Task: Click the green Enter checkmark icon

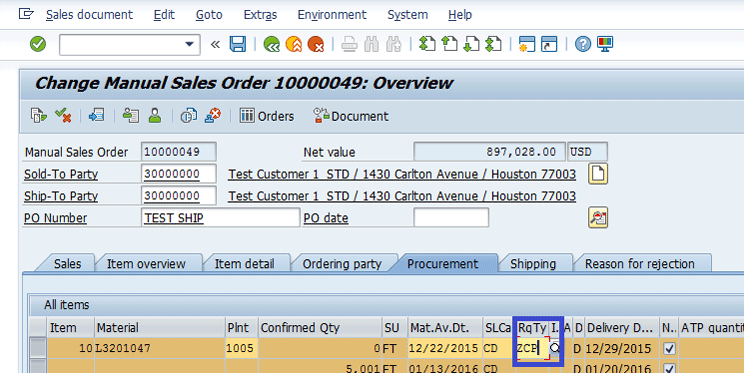Action: [x=38, y=44]
